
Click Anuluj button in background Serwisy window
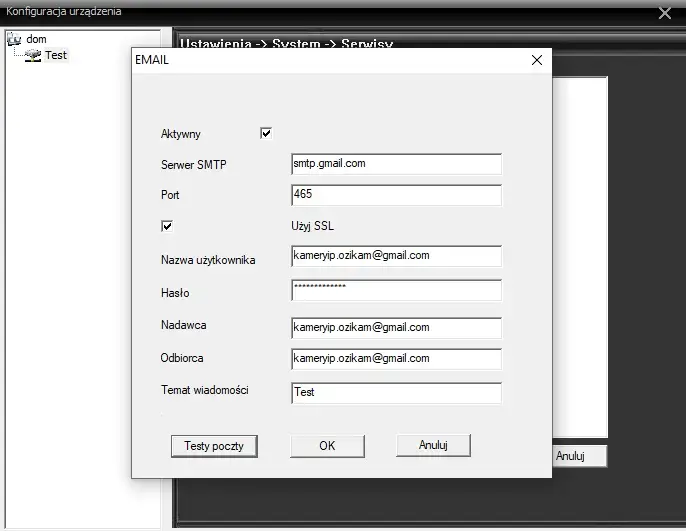[579, 456]
